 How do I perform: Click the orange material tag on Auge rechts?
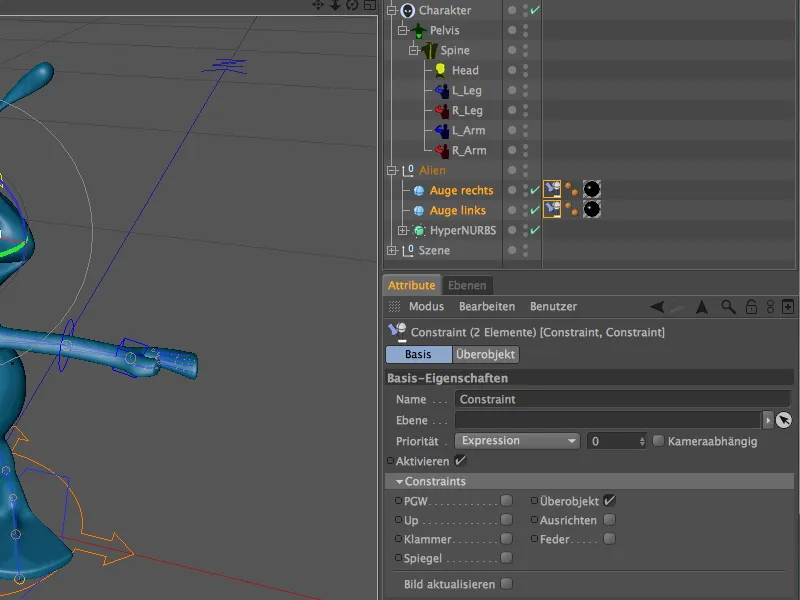572,189
